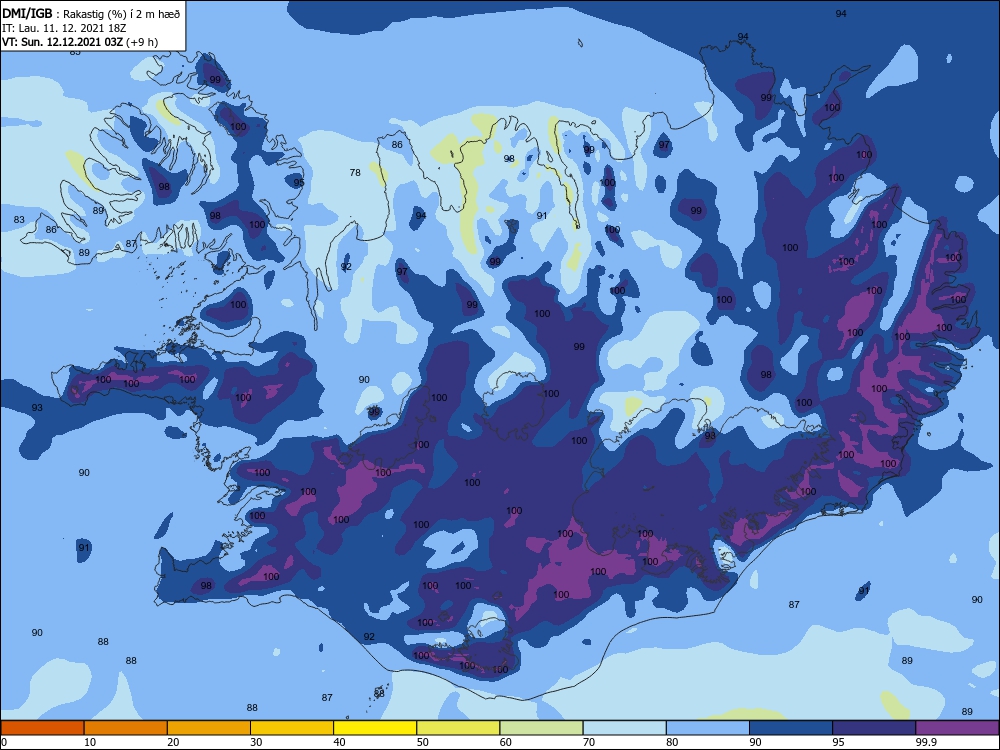
Task: Click the '30' legend scale label
Action: tap(256, 742)
